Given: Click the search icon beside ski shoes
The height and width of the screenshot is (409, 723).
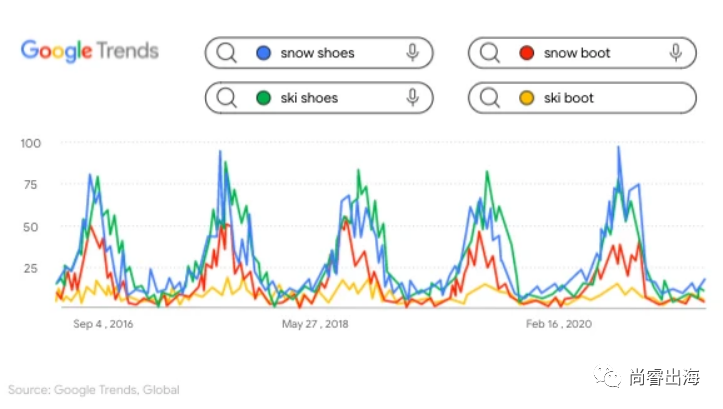Looking at the screenshot, I should tap(227, 98).
